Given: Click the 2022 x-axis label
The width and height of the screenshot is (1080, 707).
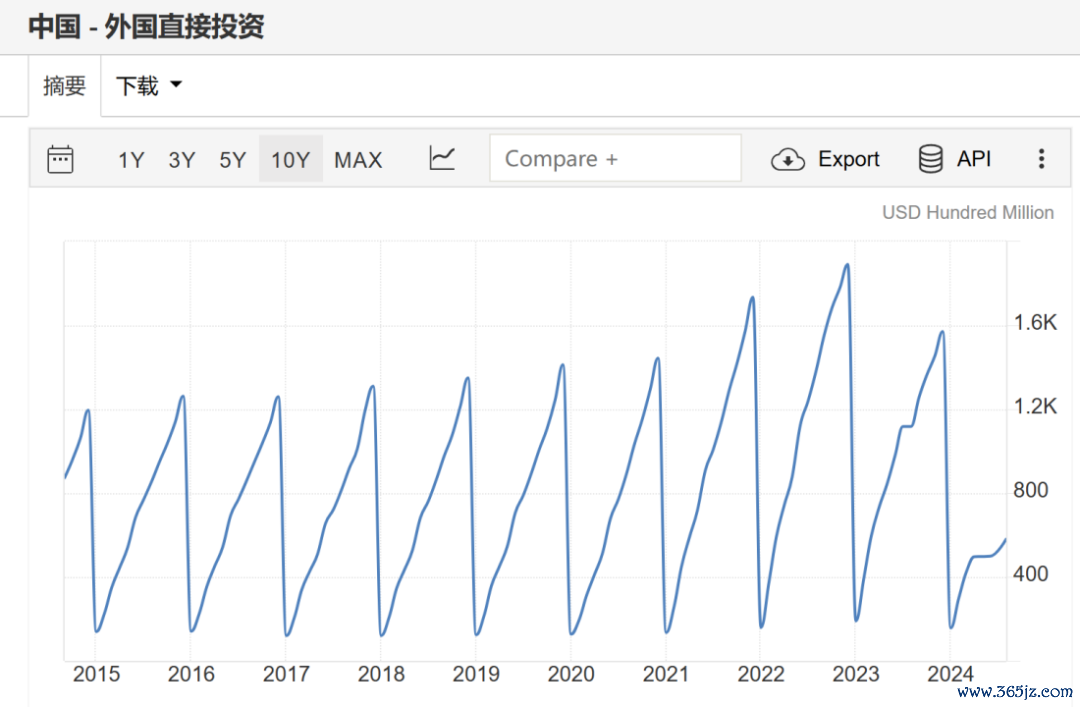Looking at the screenshot, I should click(x=760, y=674).
